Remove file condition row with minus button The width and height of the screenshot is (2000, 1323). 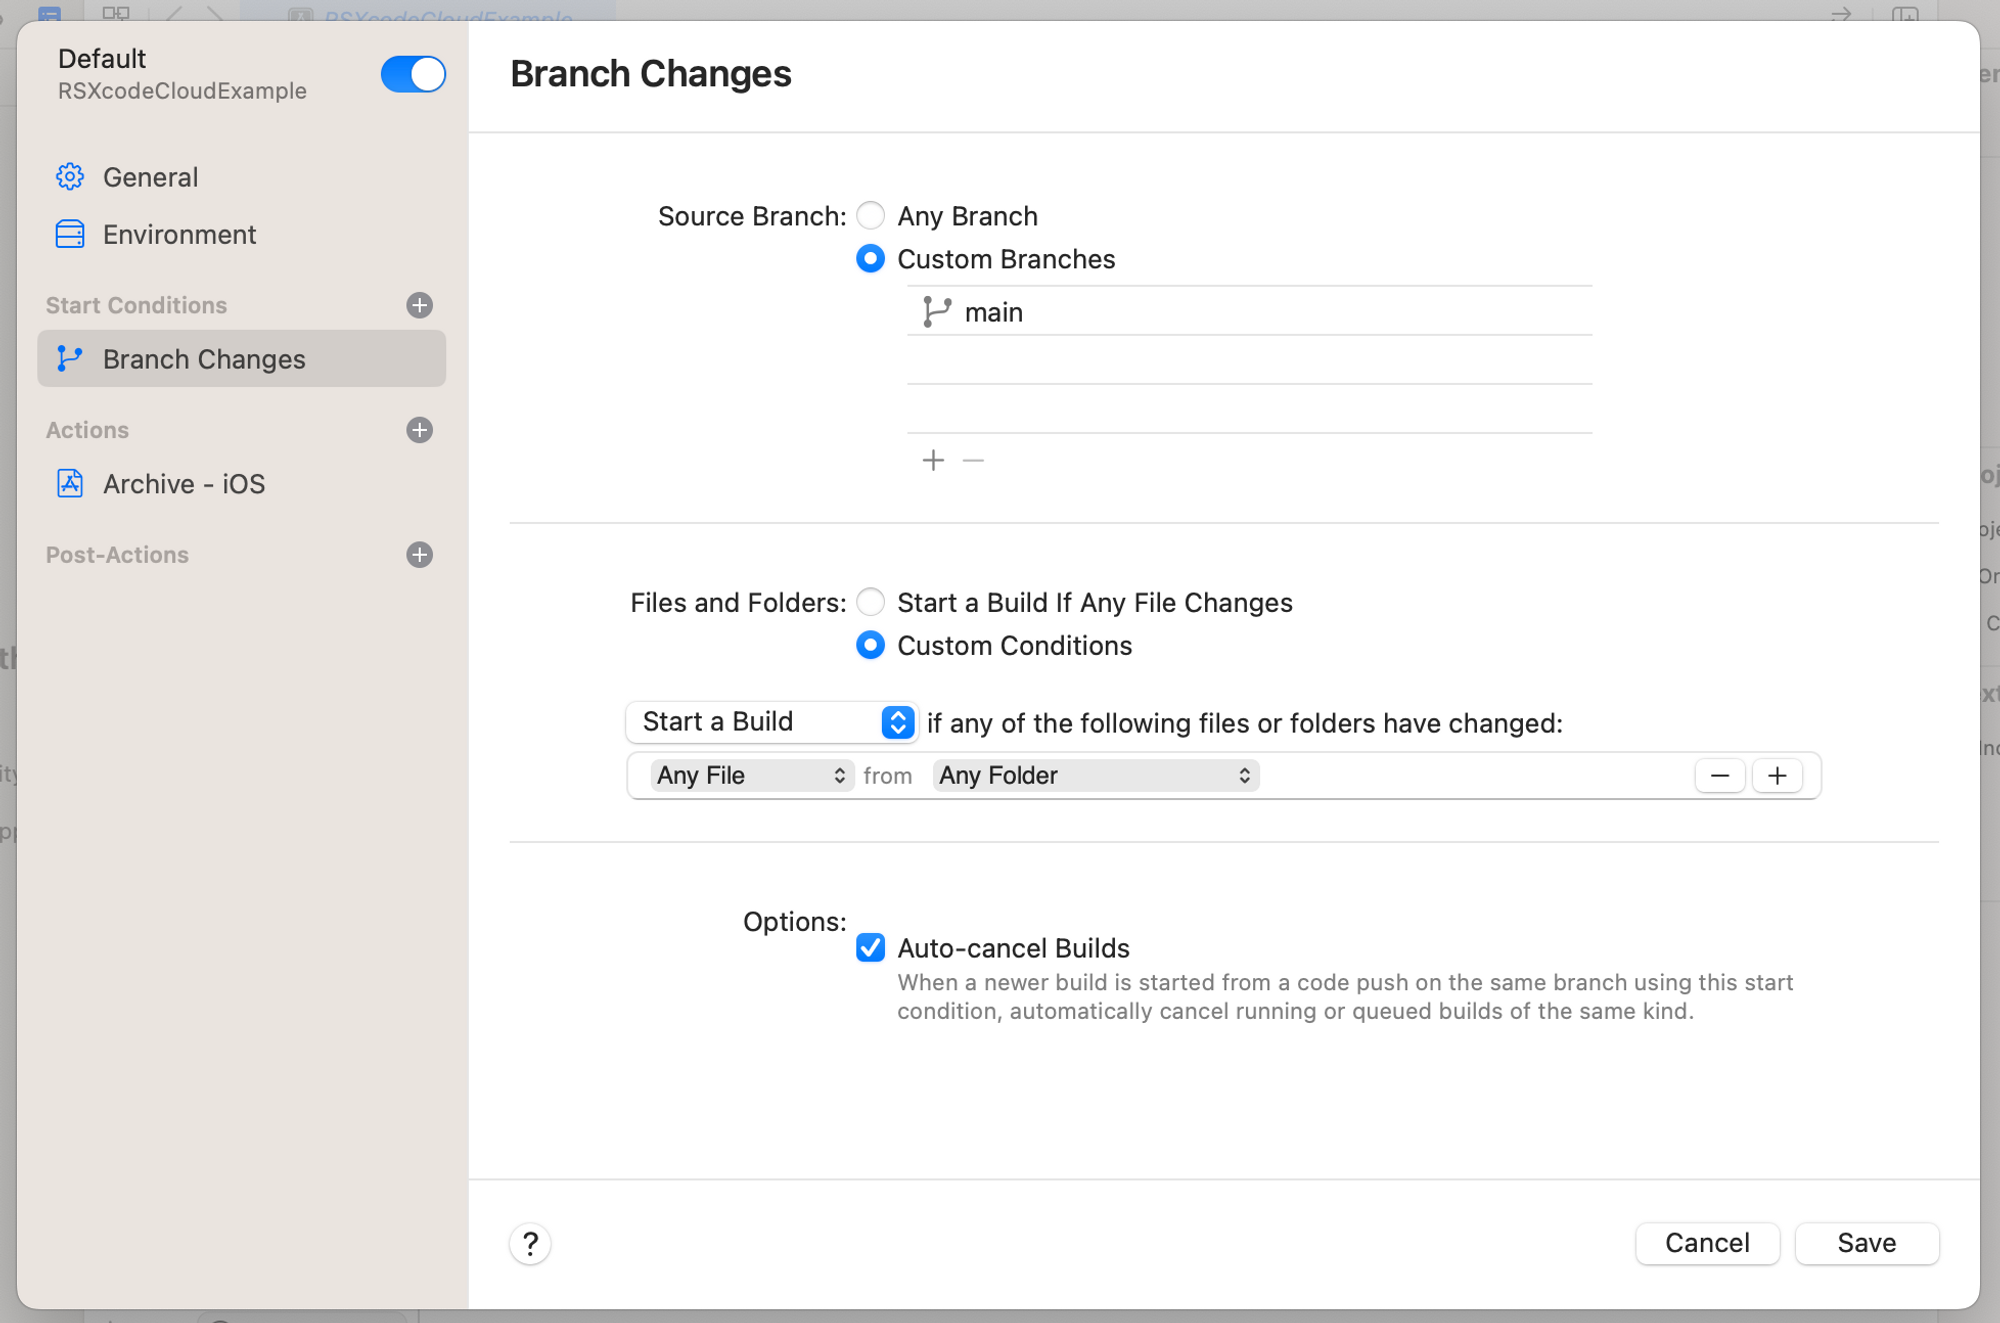click(1719, 775)
